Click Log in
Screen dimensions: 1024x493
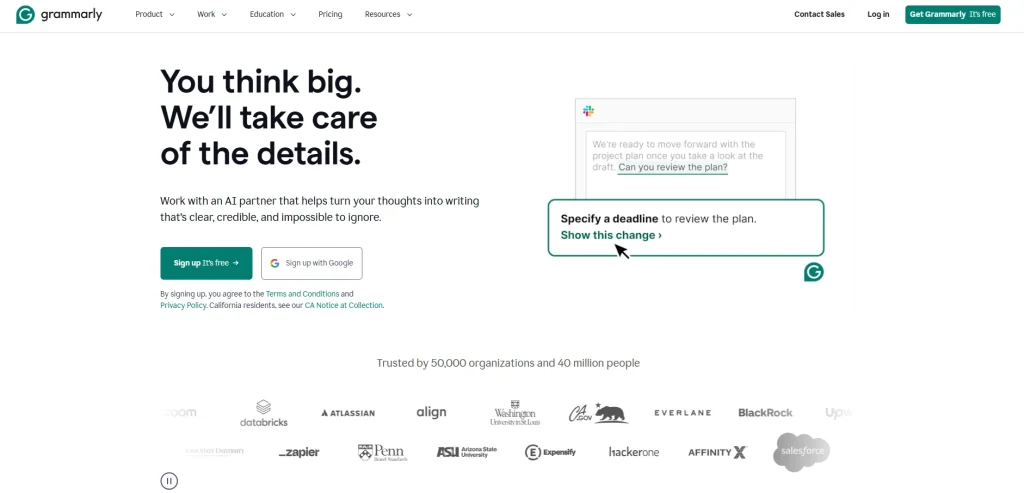(878, 14)
